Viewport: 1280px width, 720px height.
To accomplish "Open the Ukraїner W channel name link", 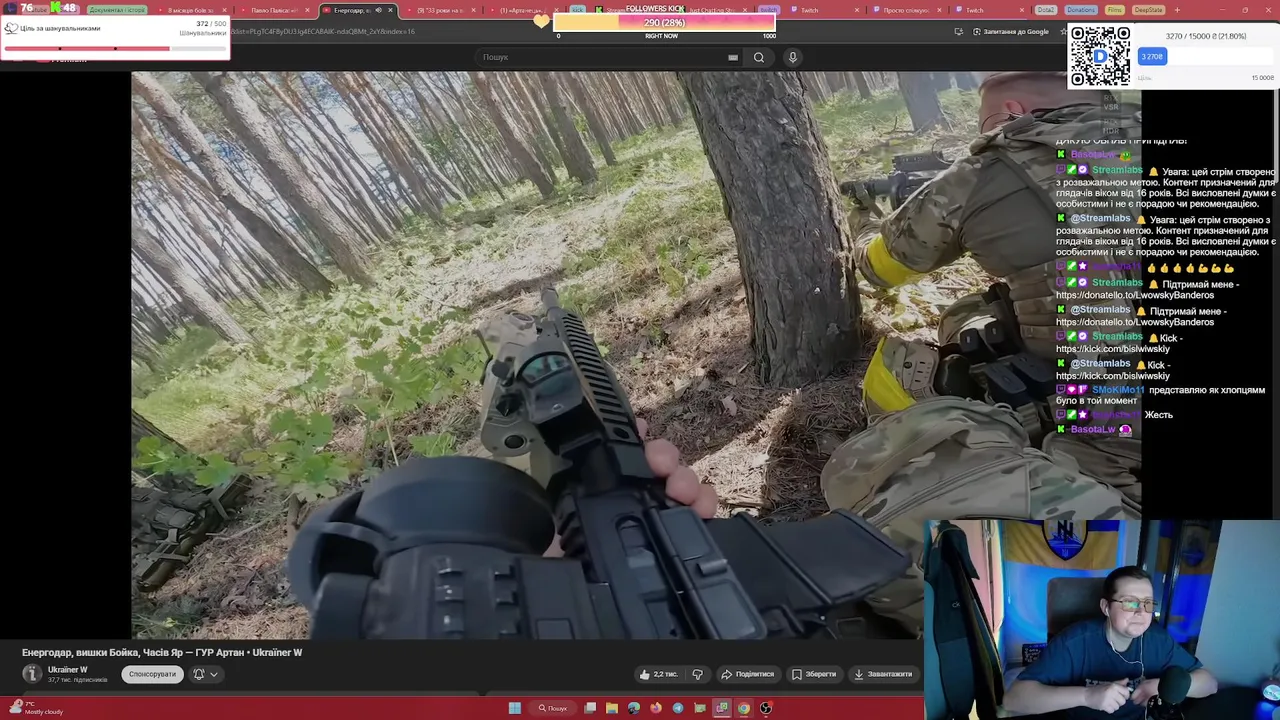I will tap(68, 669).
